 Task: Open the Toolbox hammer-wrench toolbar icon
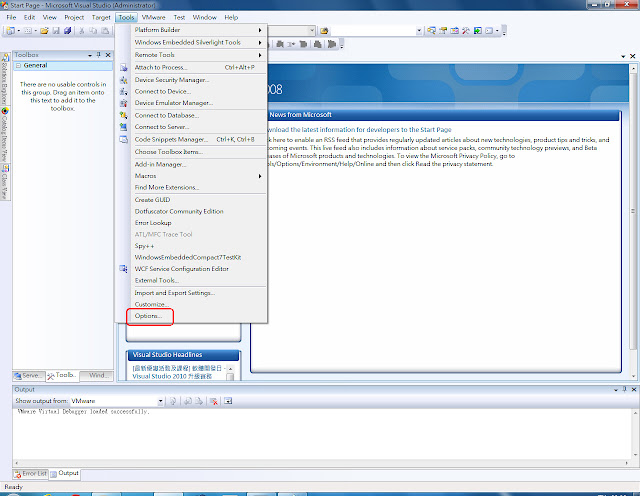point(466,31)
